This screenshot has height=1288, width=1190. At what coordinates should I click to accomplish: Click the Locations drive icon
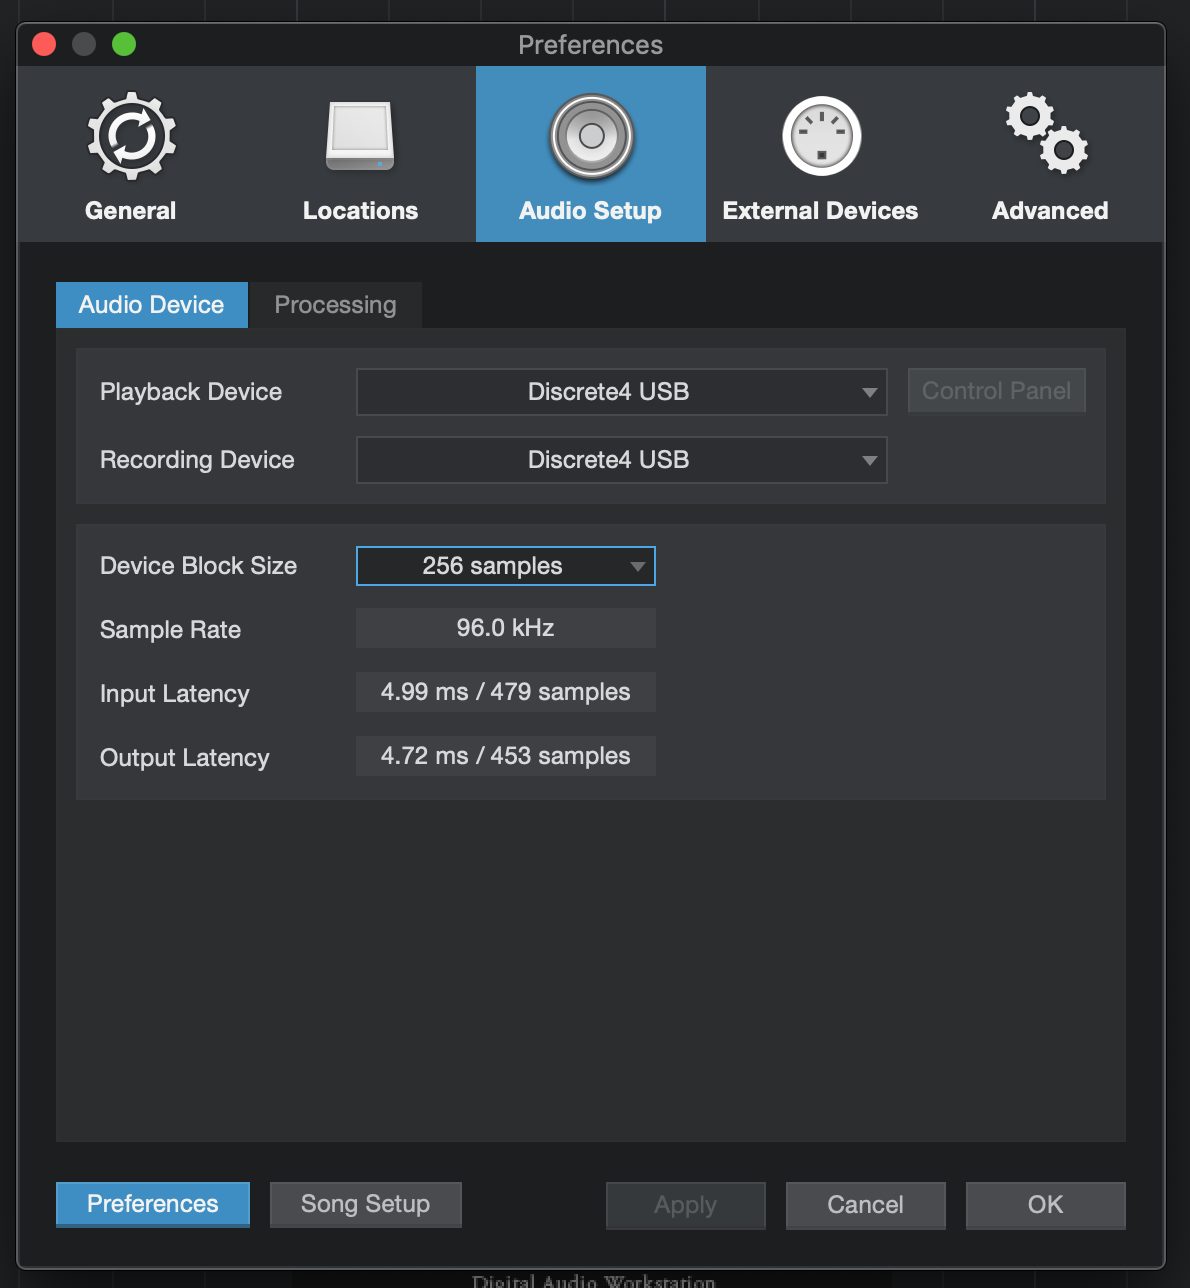pos(360,137)
